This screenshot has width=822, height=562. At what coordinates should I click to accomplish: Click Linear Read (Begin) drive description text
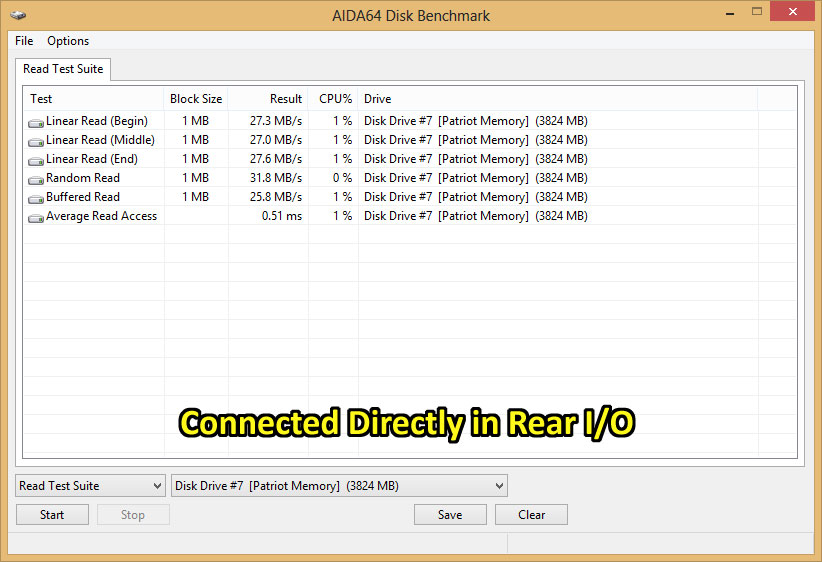476,121
